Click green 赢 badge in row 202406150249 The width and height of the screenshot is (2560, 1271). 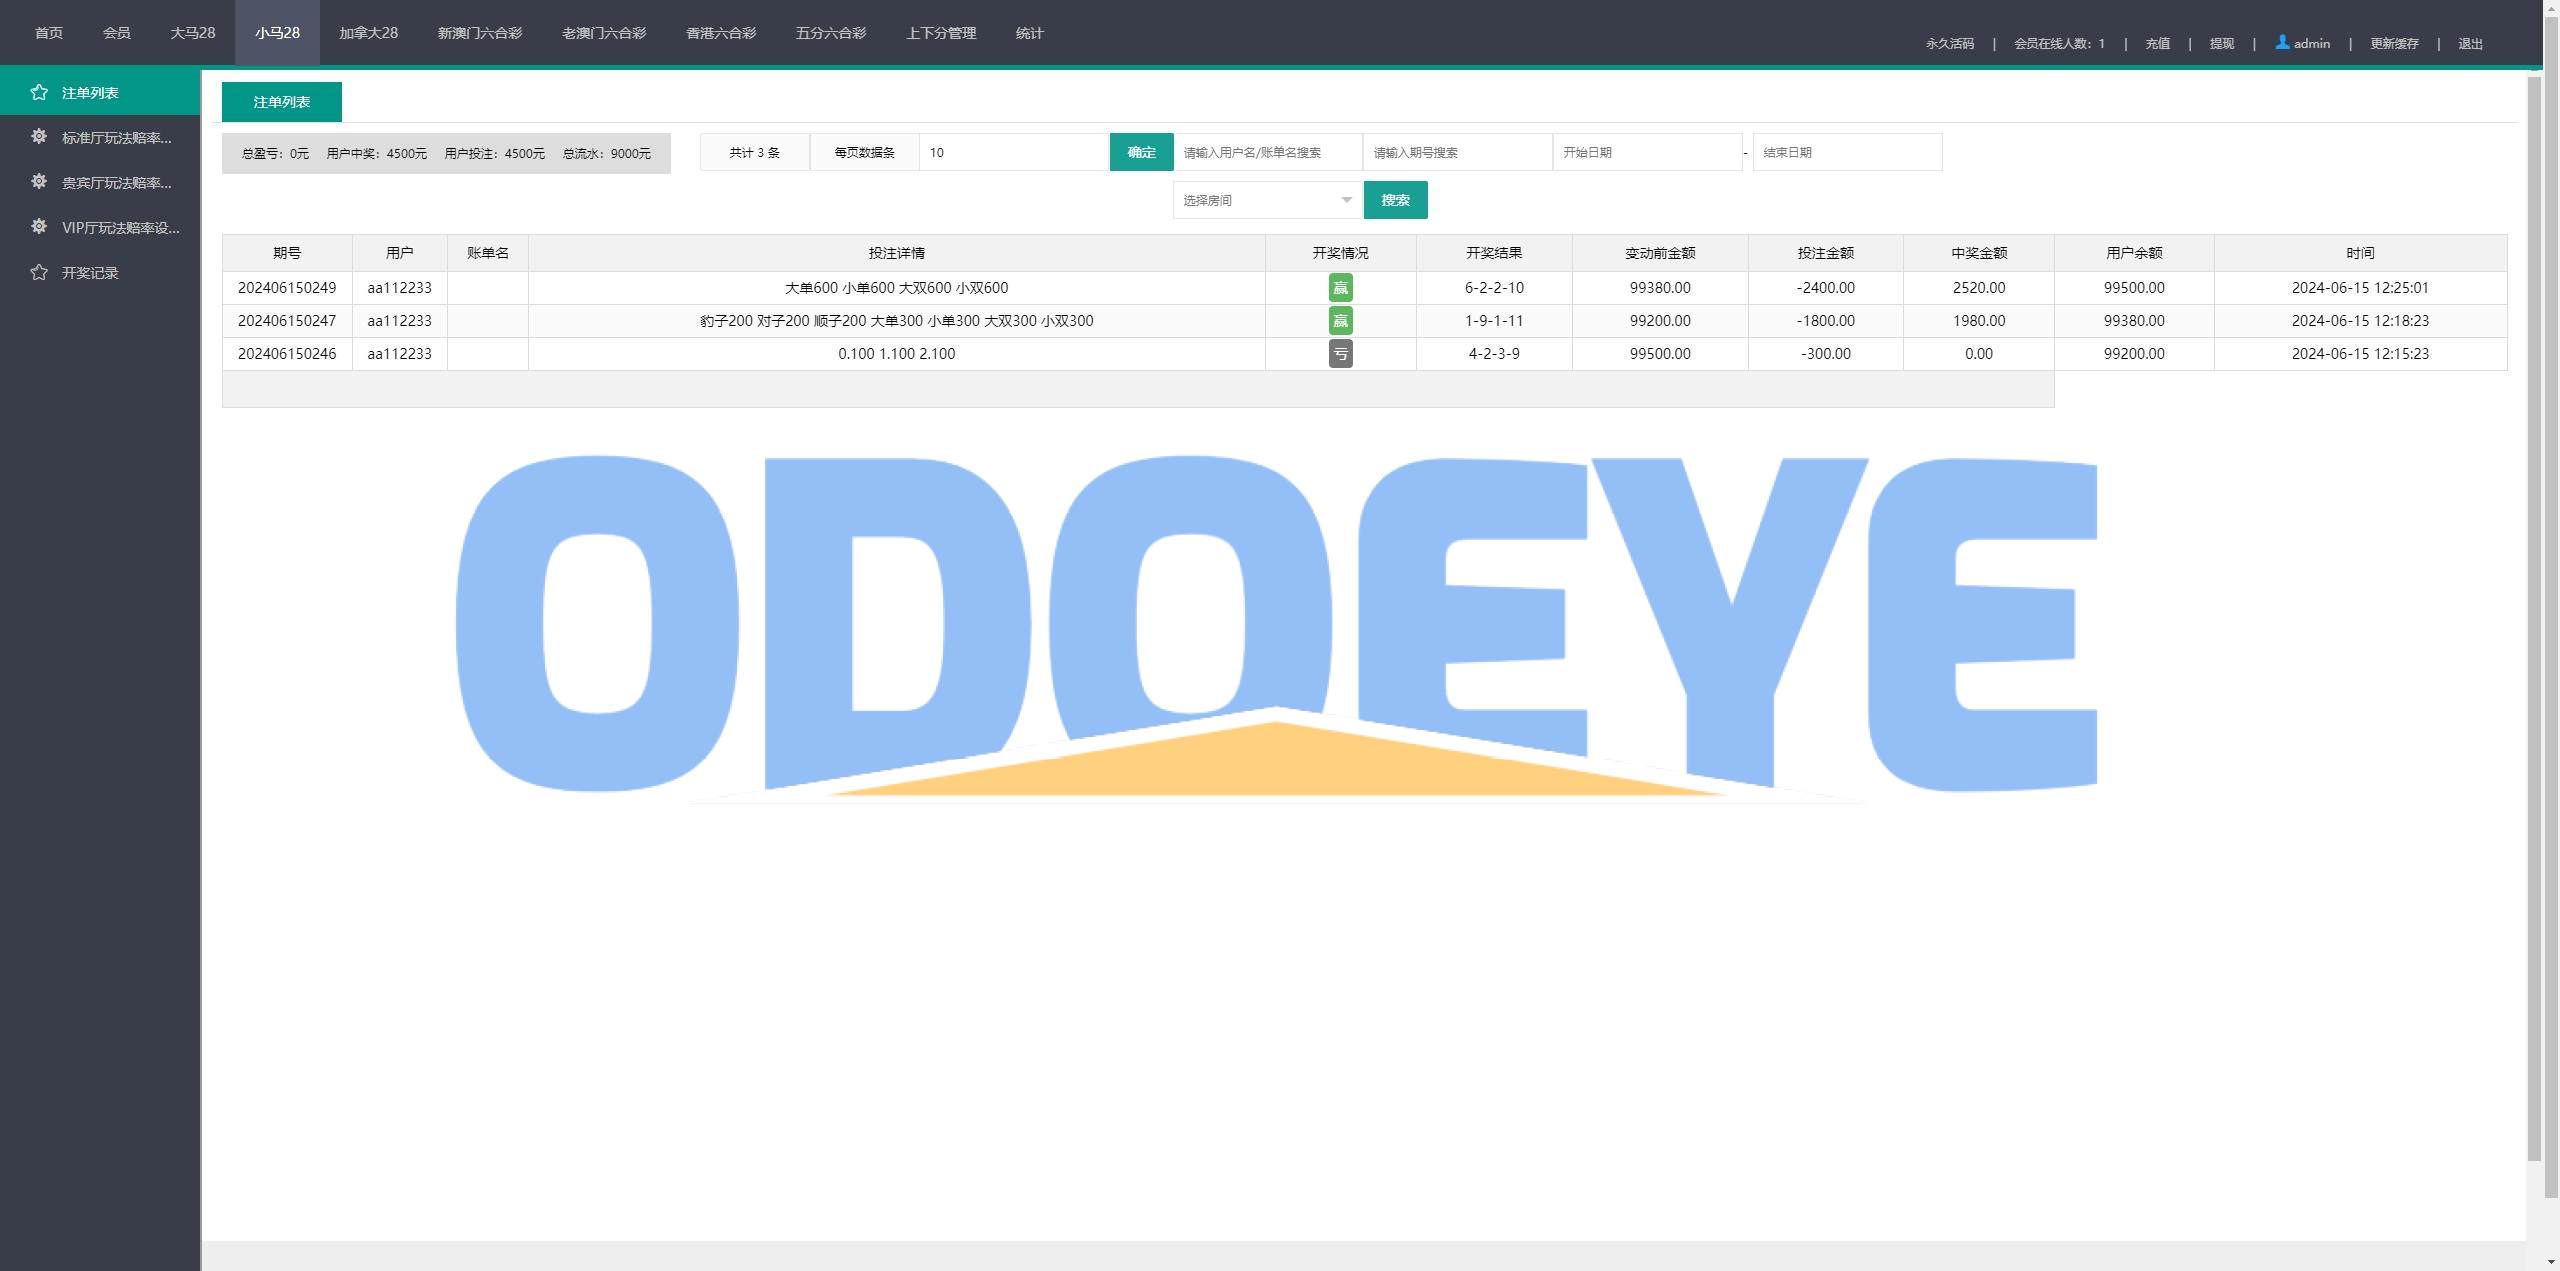[1340, 288]
